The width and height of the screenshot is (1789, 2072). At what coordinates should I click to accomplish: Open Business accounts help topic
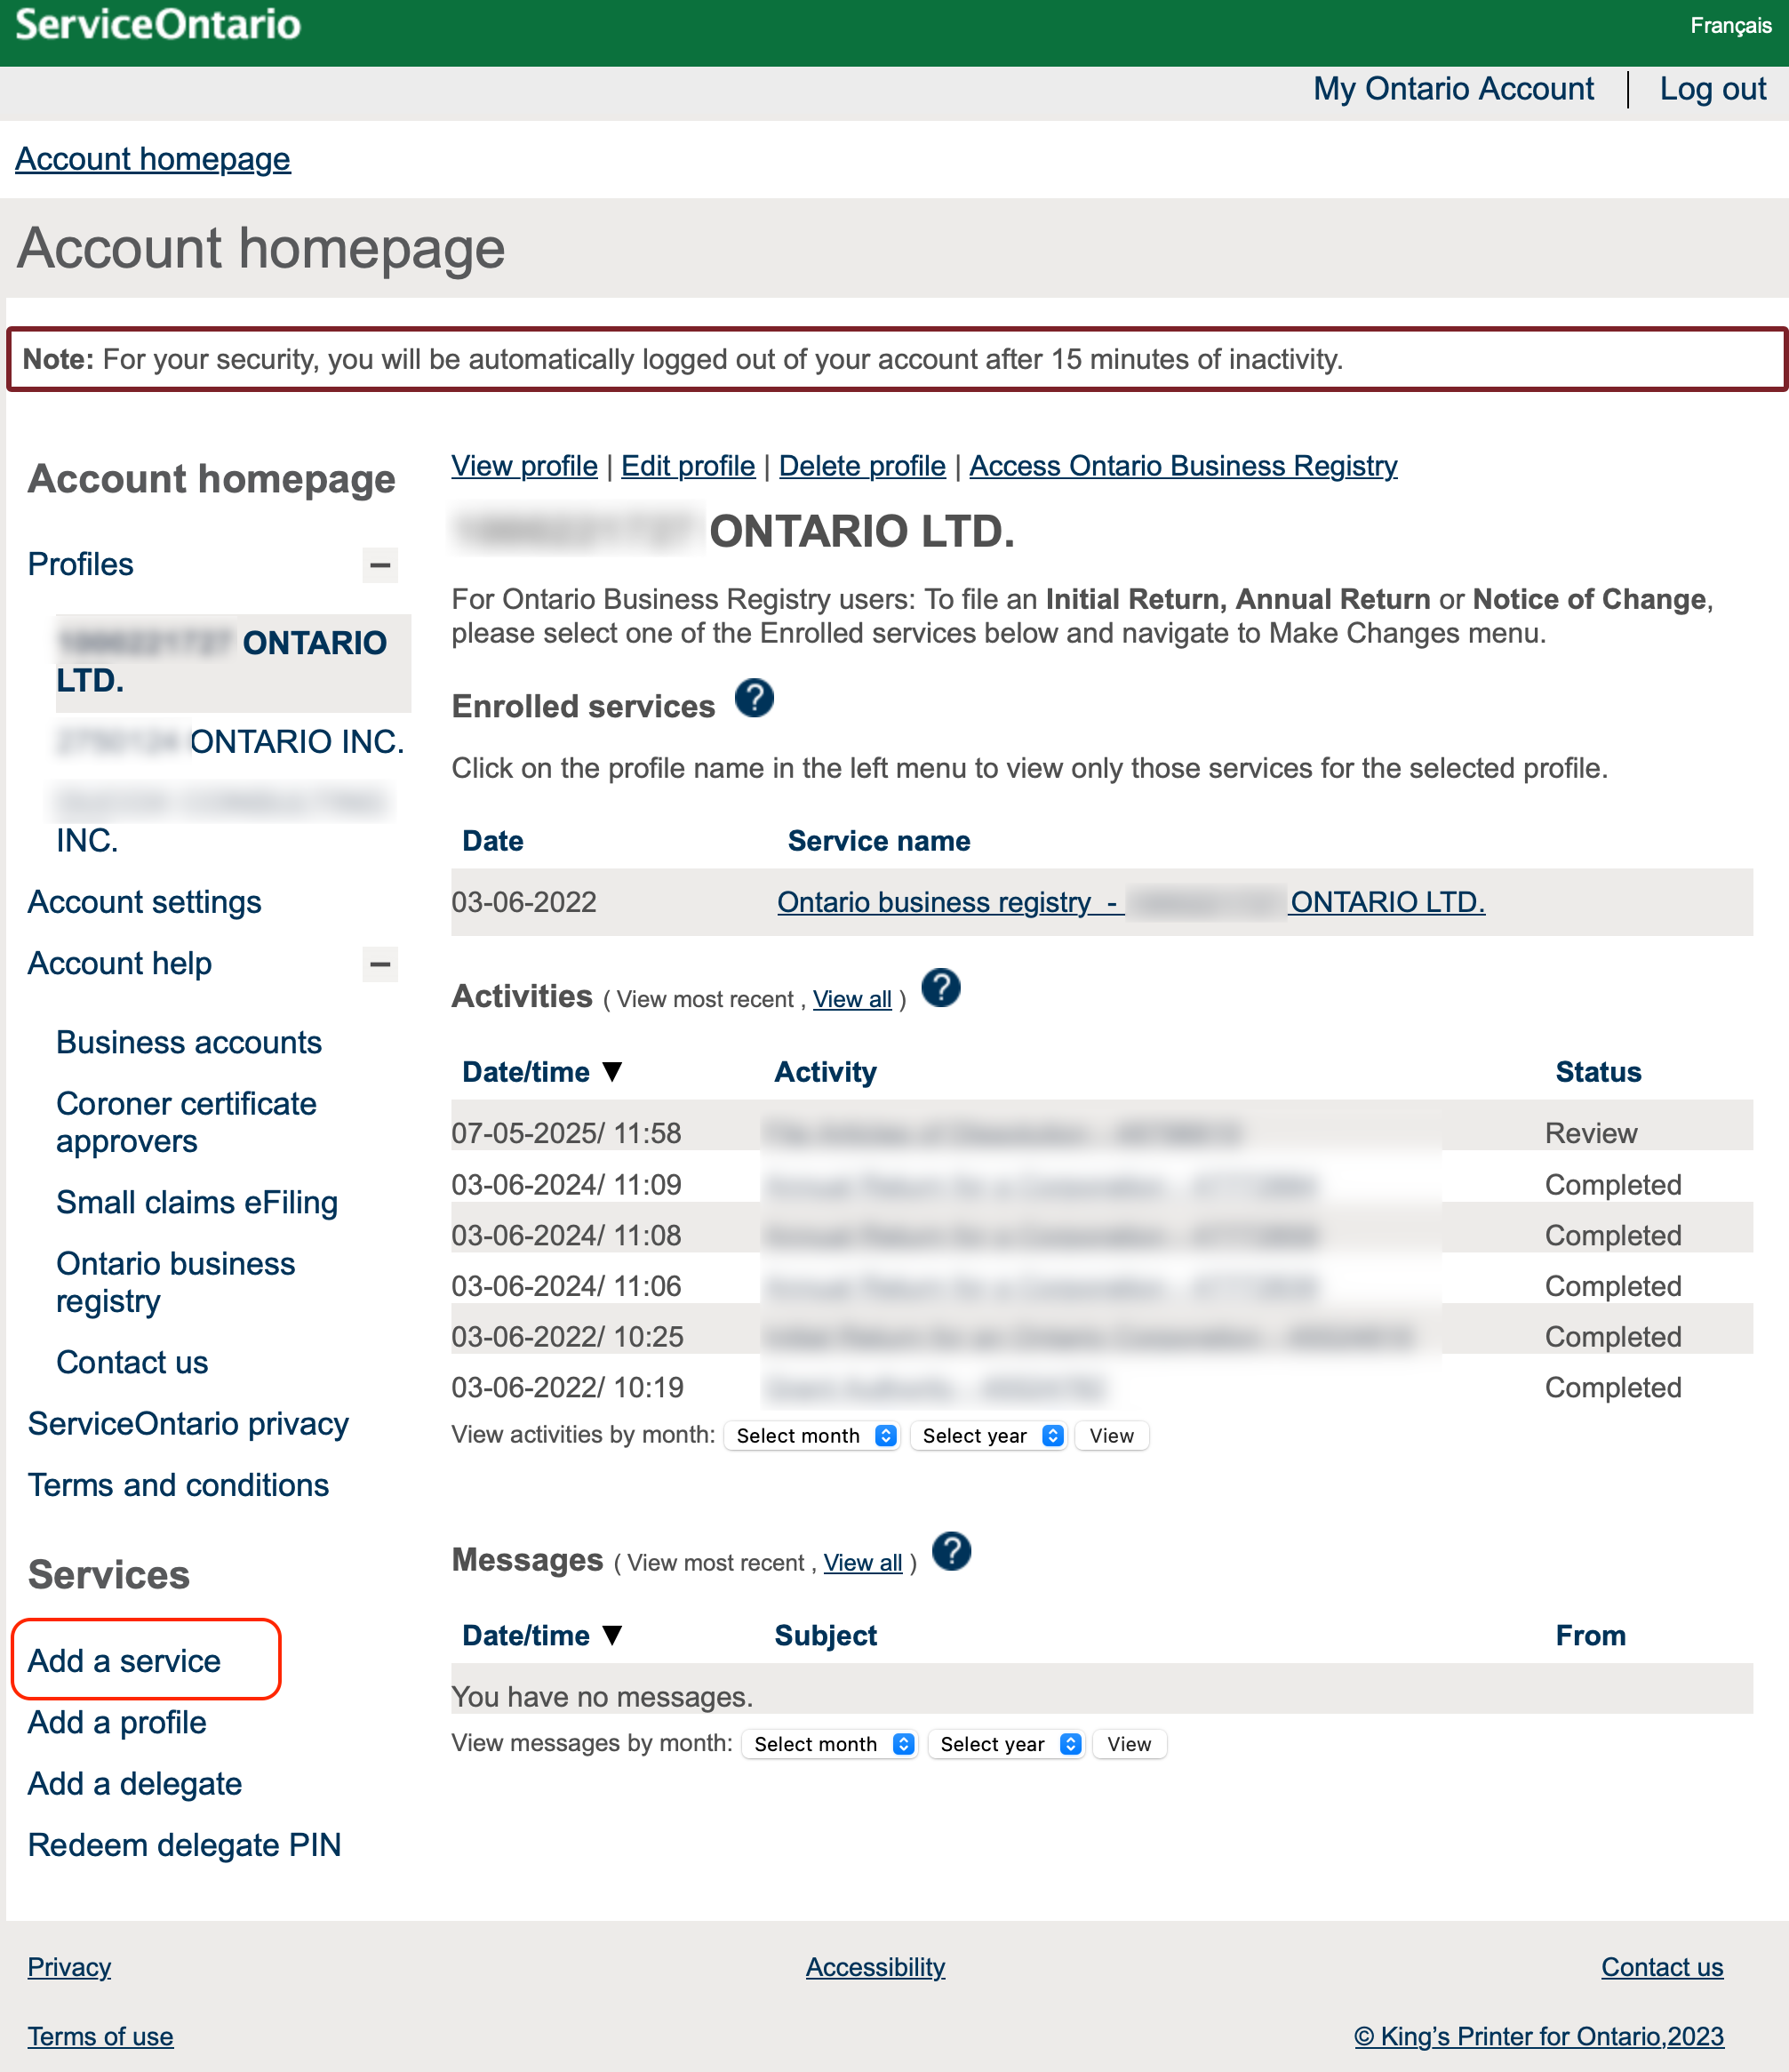pyautogui.click(x=189, y=1043)
